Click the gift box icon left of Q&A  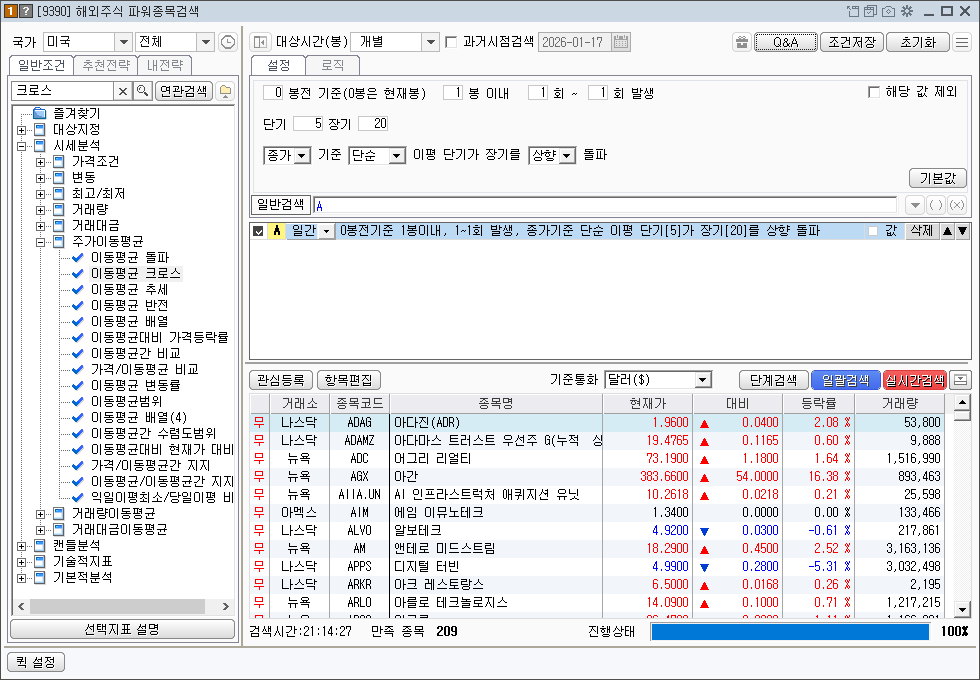[741, 42]
